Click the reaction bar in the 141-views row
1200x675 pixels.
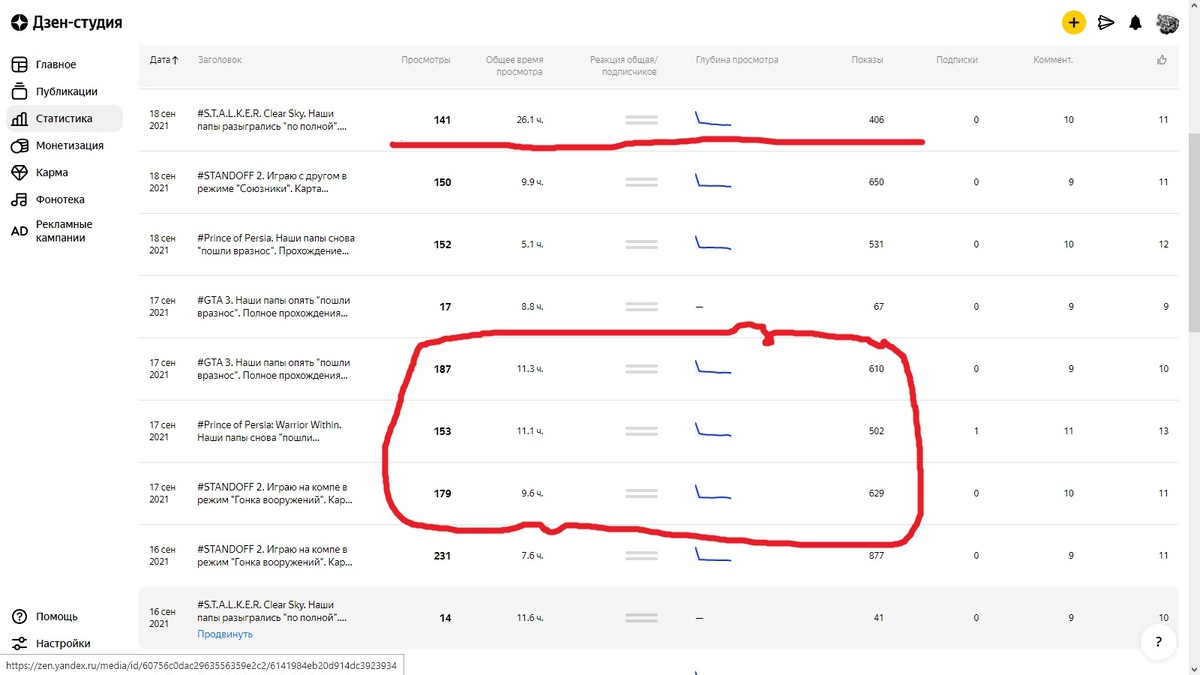point(641,120)
